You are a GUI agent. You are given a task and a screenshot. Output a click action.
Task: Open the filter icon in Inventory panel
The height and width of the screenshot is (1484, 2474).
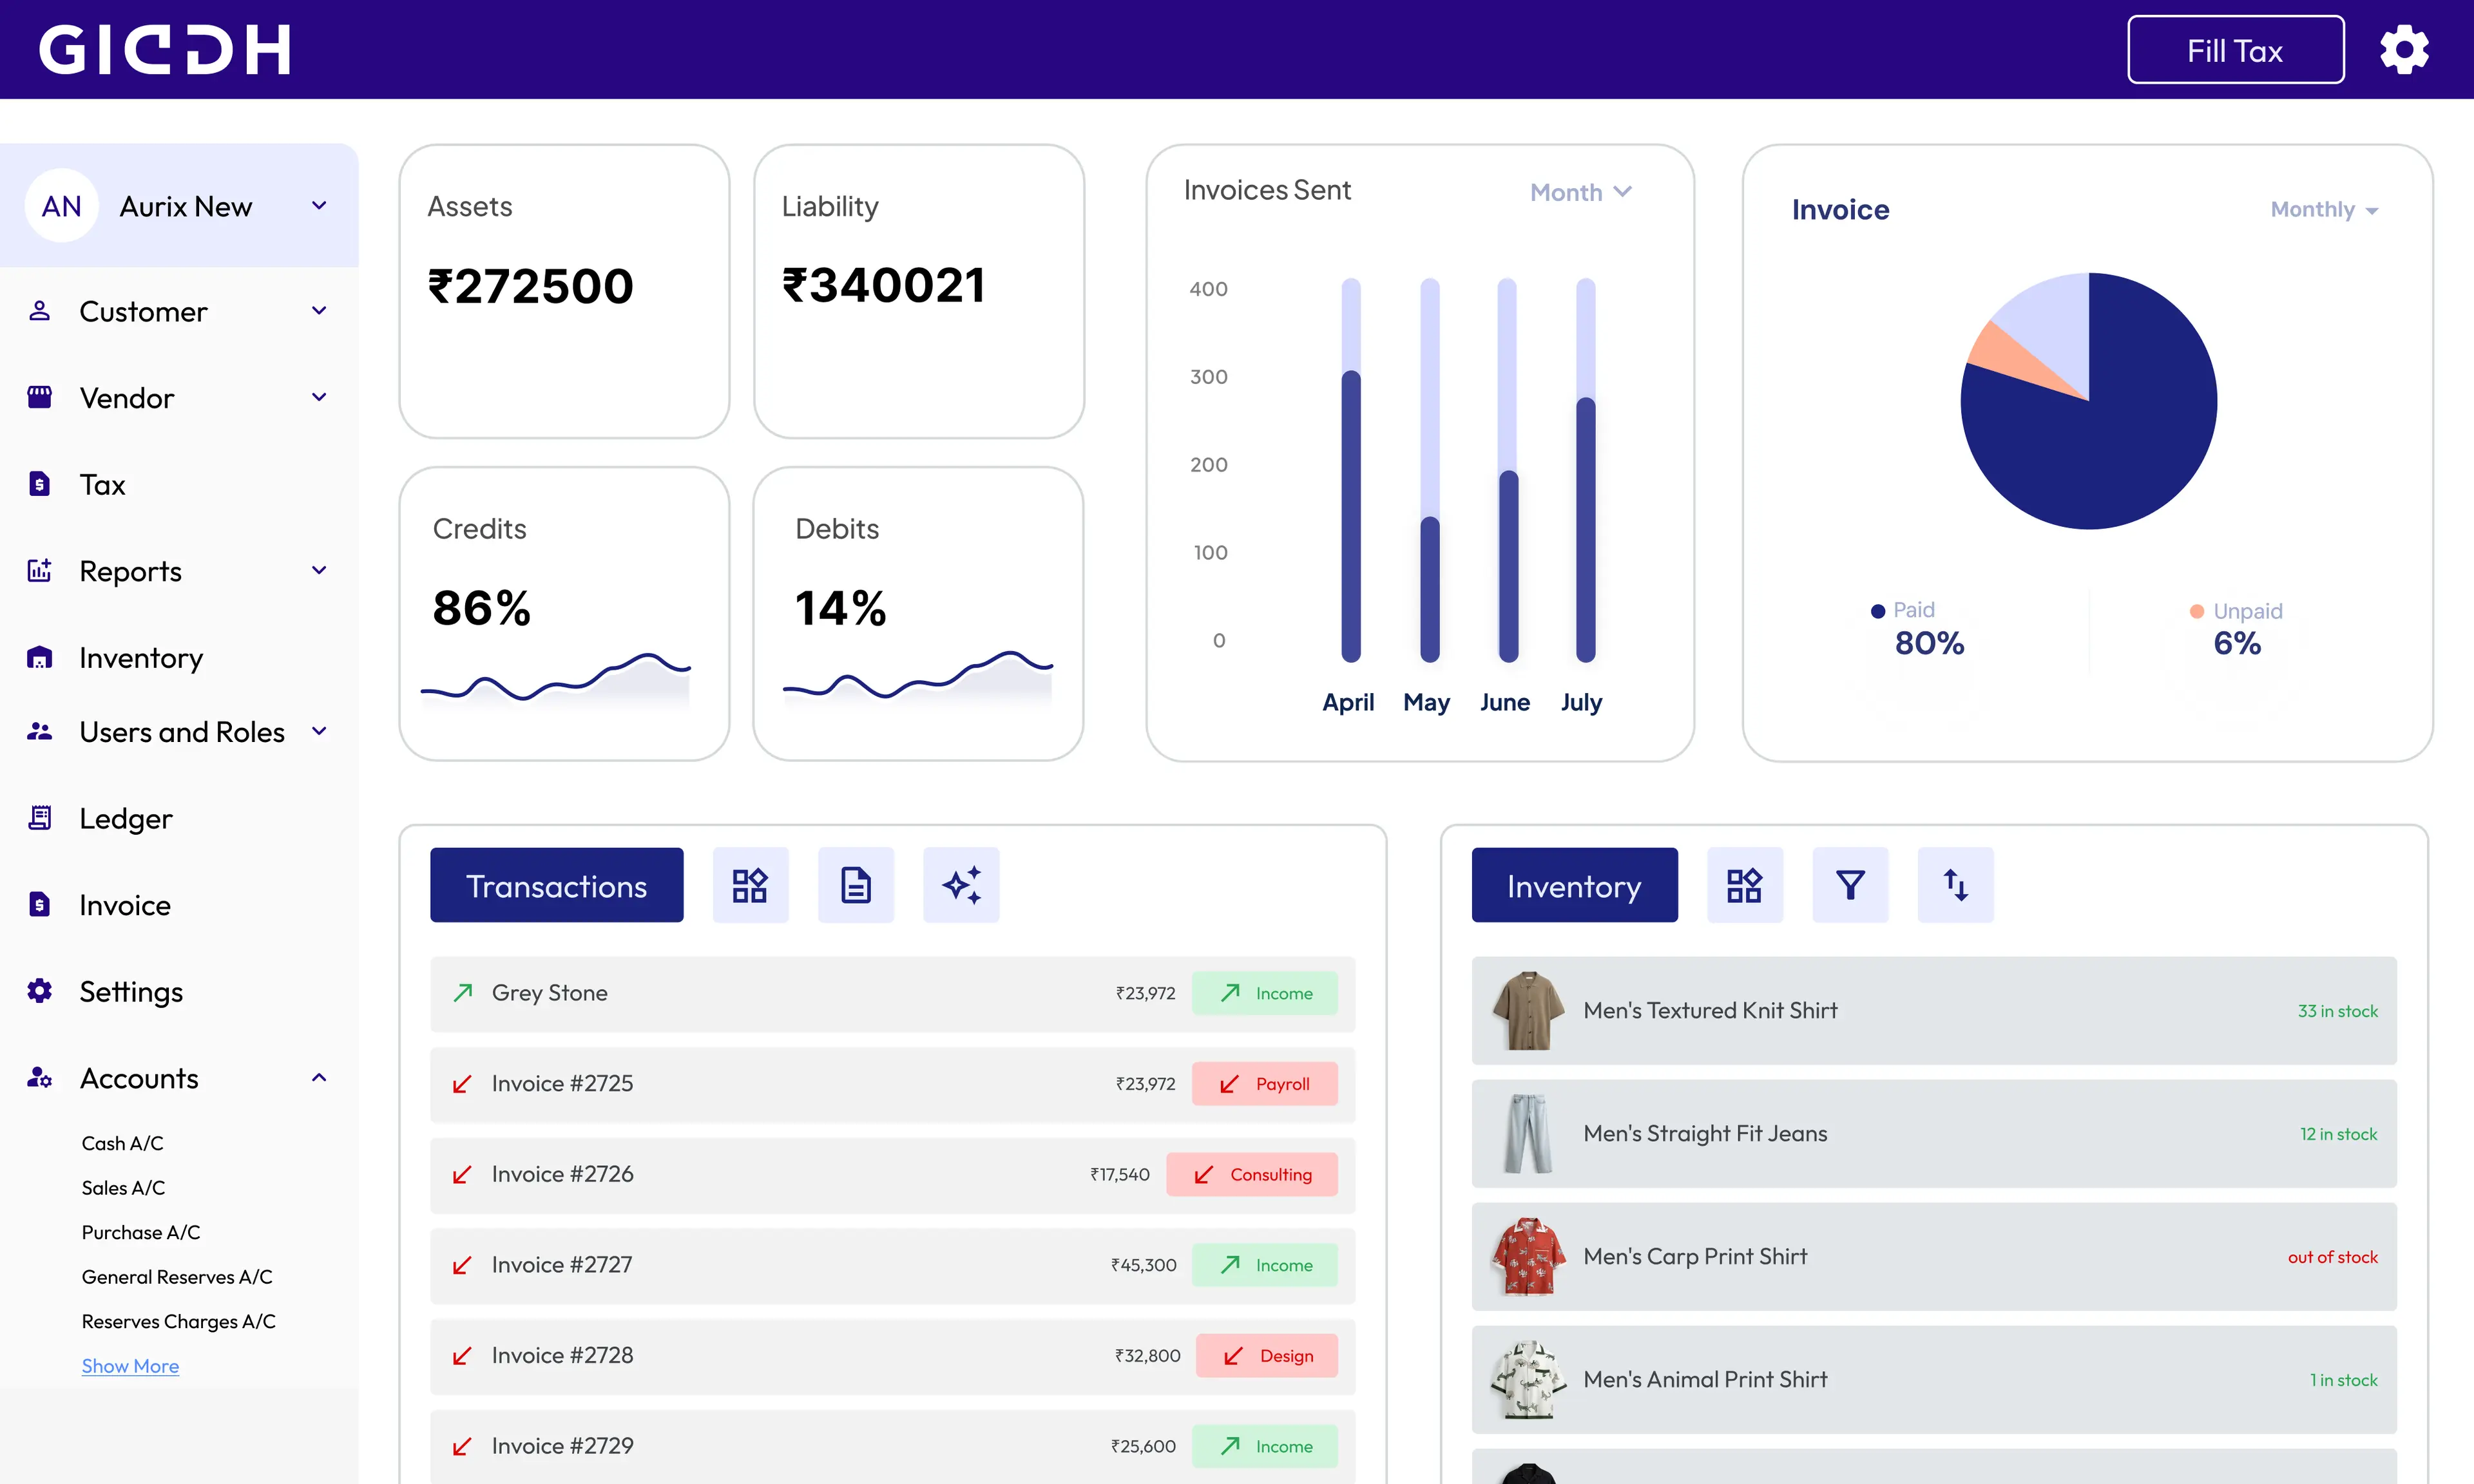[1849, 884]
